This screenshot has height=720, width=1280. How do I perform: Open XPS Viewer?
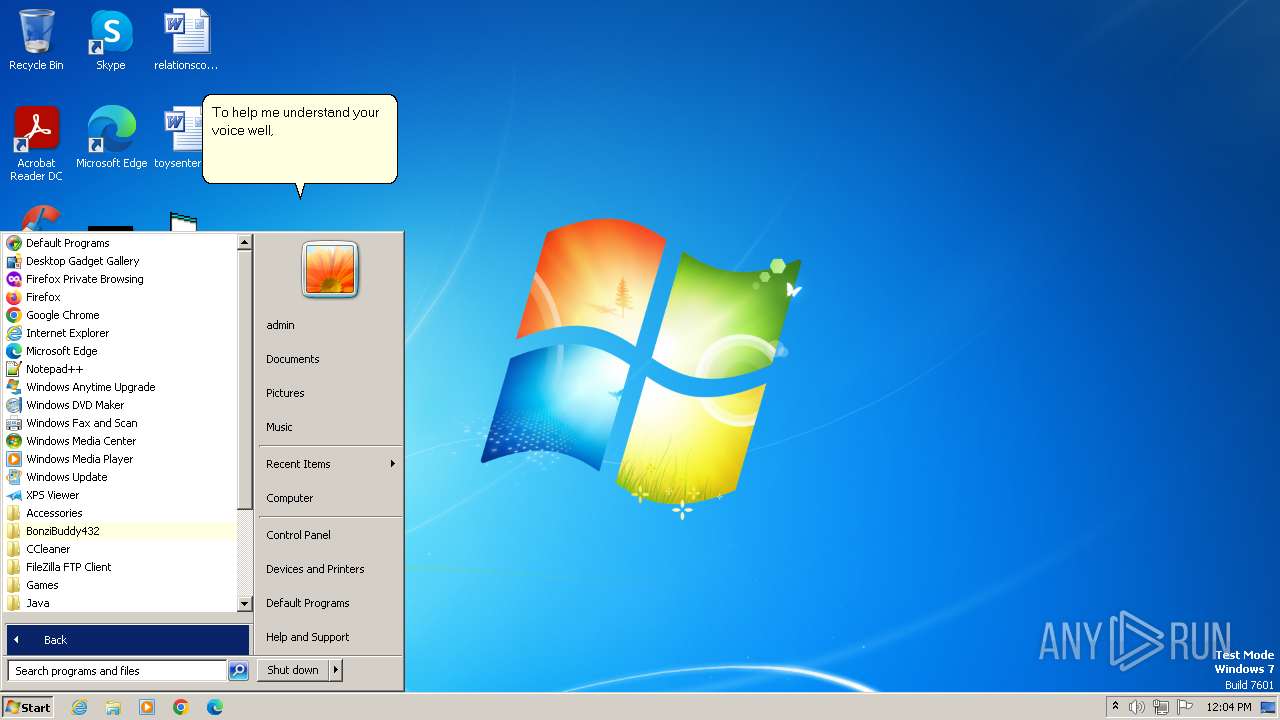pyautogui.click(x=121, y=495)
